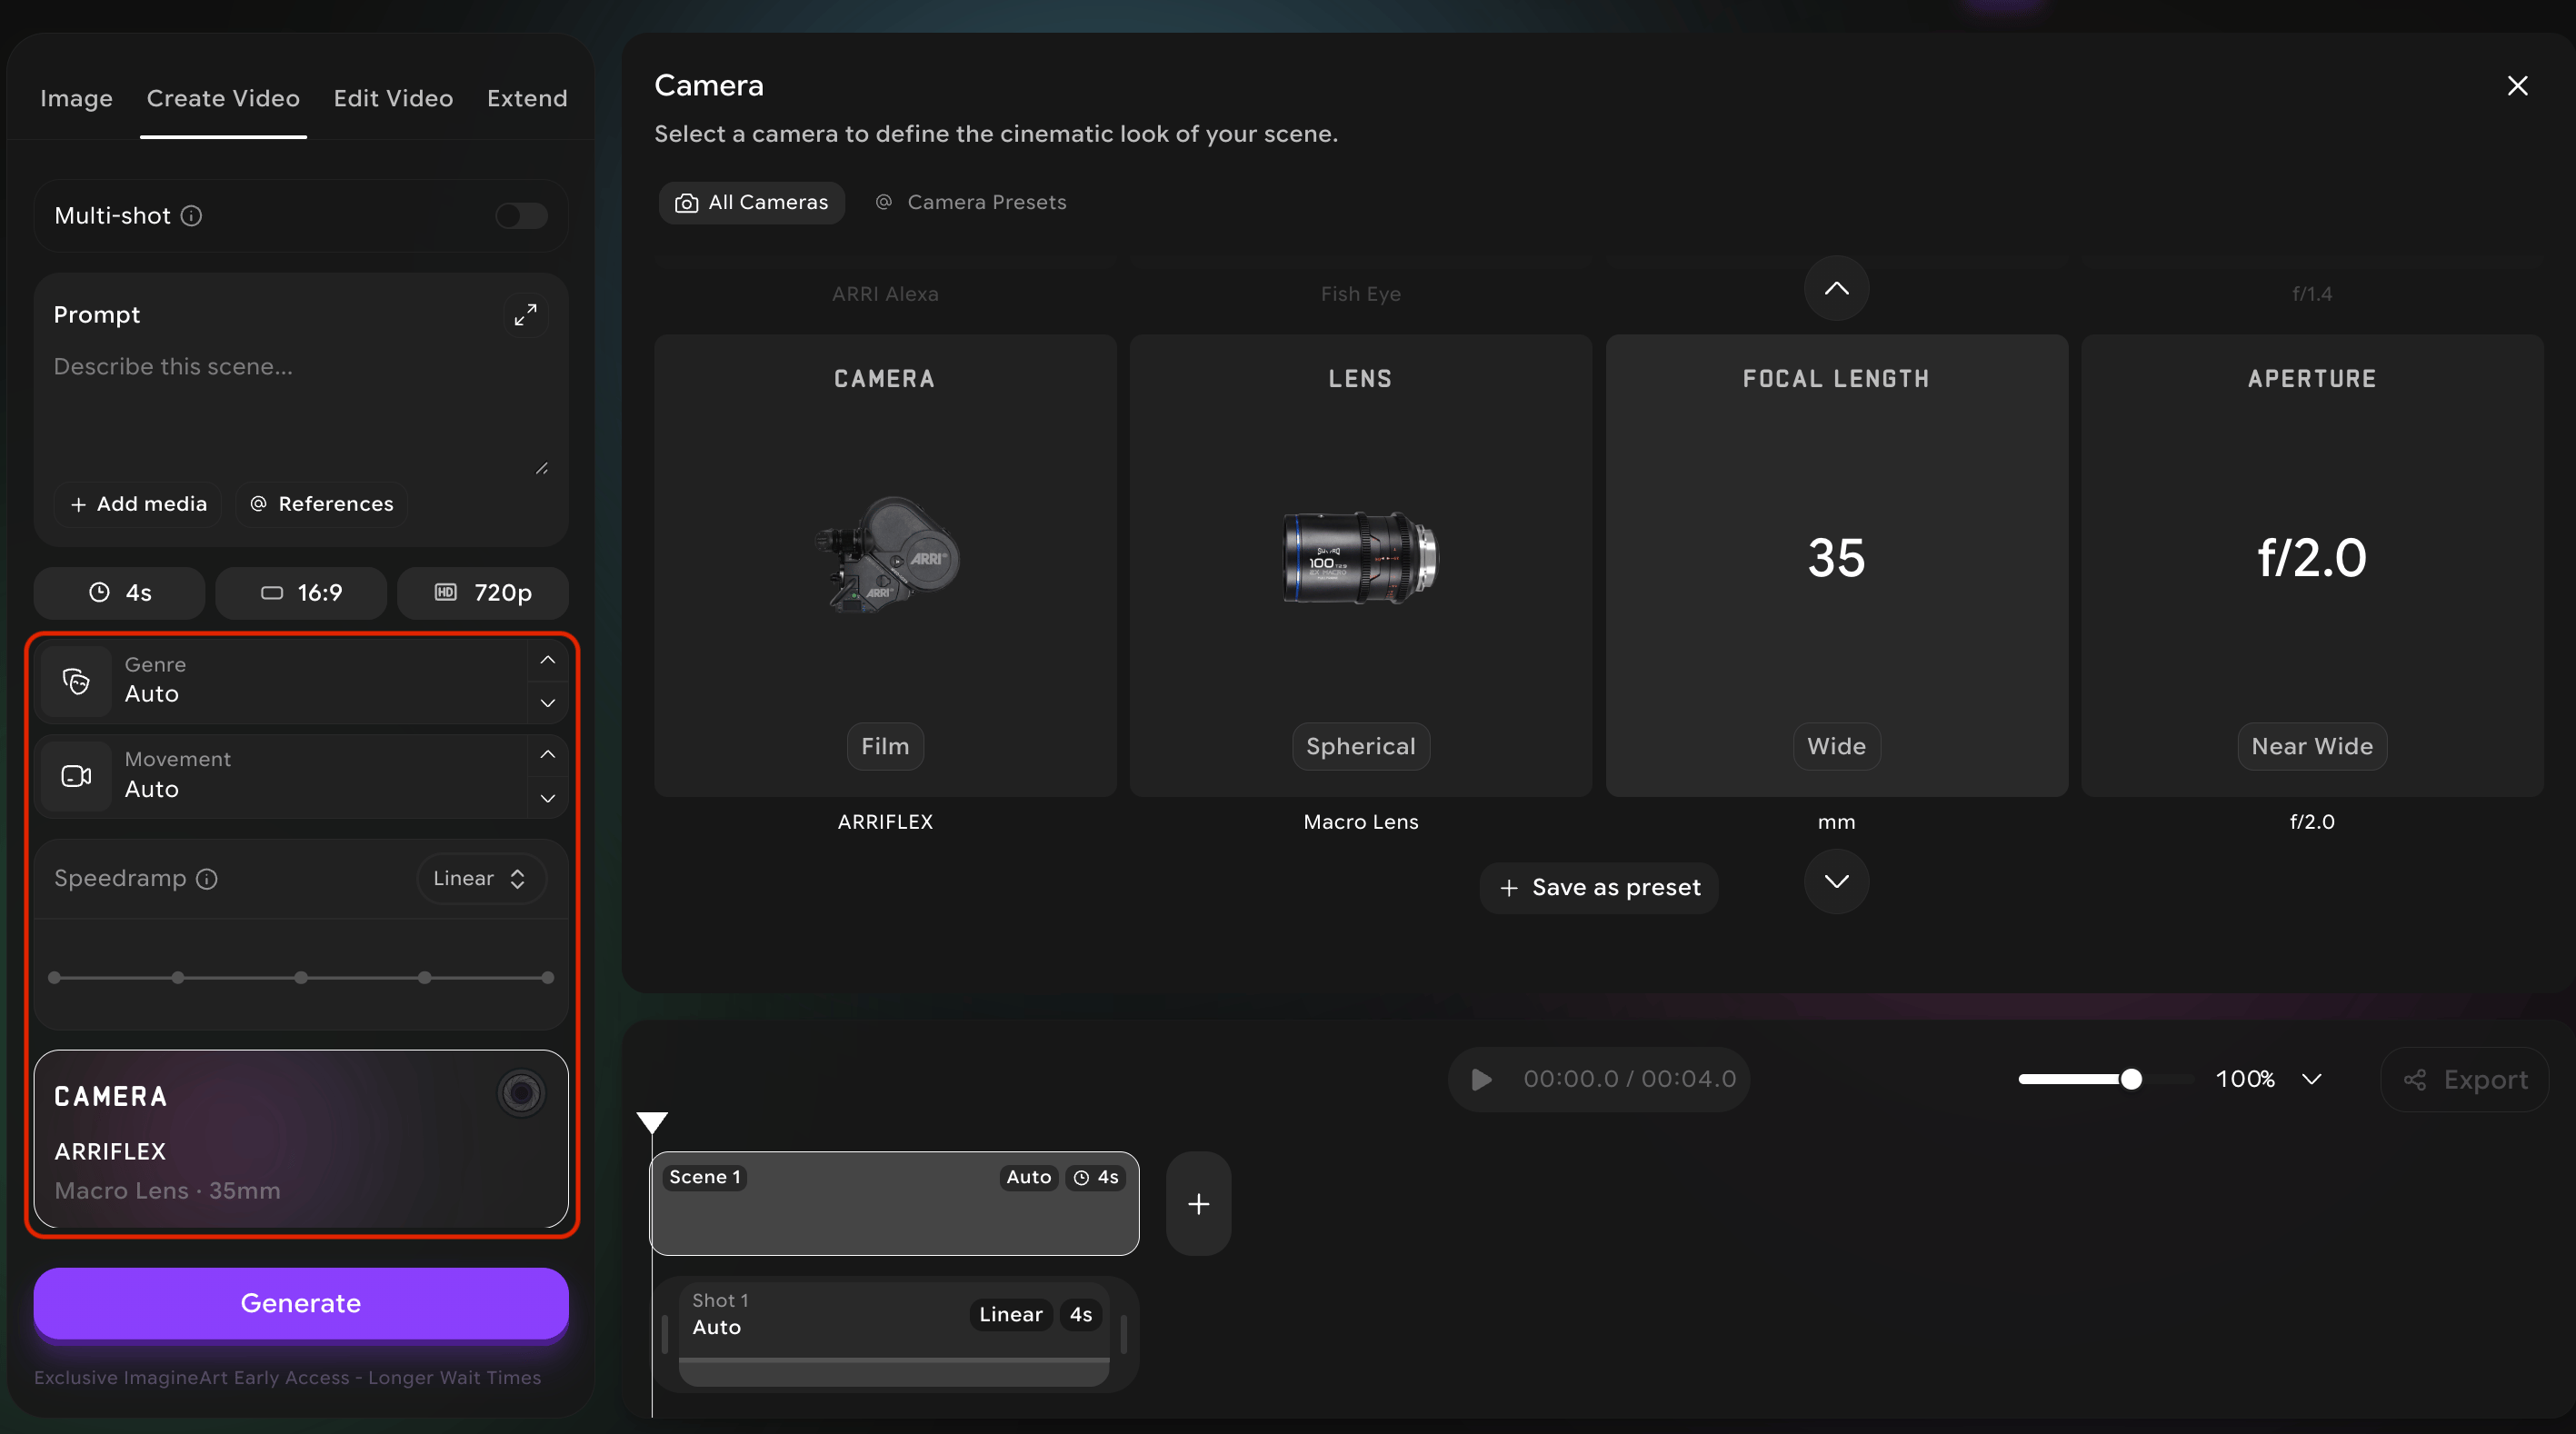
Task: Show the All Cameras tab
Action: pos(752,202)
